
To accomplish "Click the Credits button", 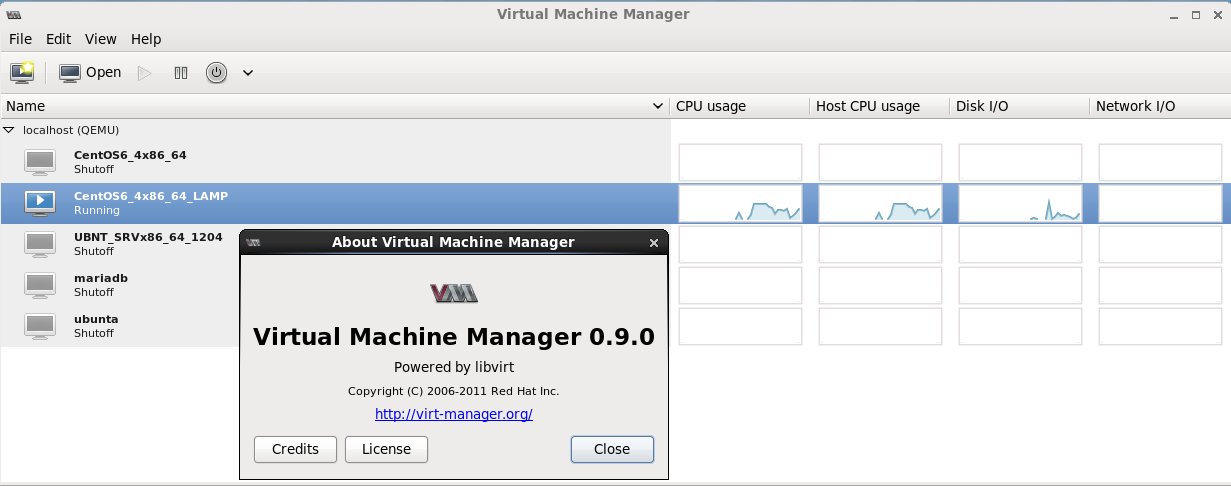I will click(x=295, y=449).
